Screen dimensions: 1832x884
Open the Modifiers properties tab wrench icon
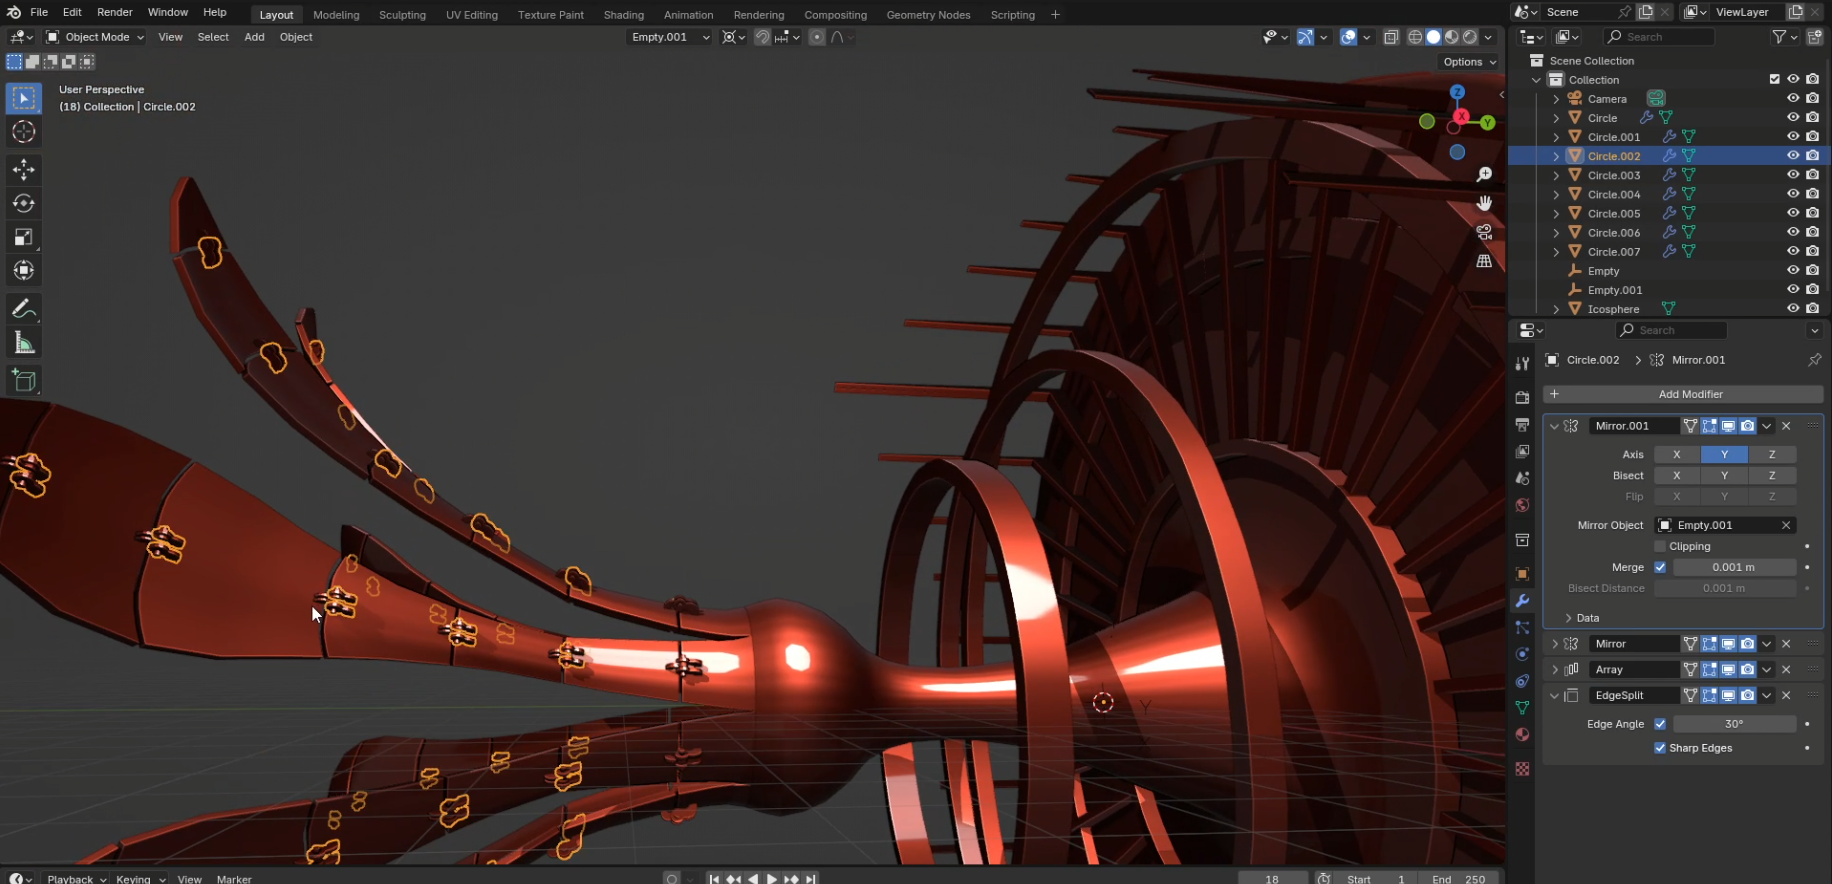1522,601
